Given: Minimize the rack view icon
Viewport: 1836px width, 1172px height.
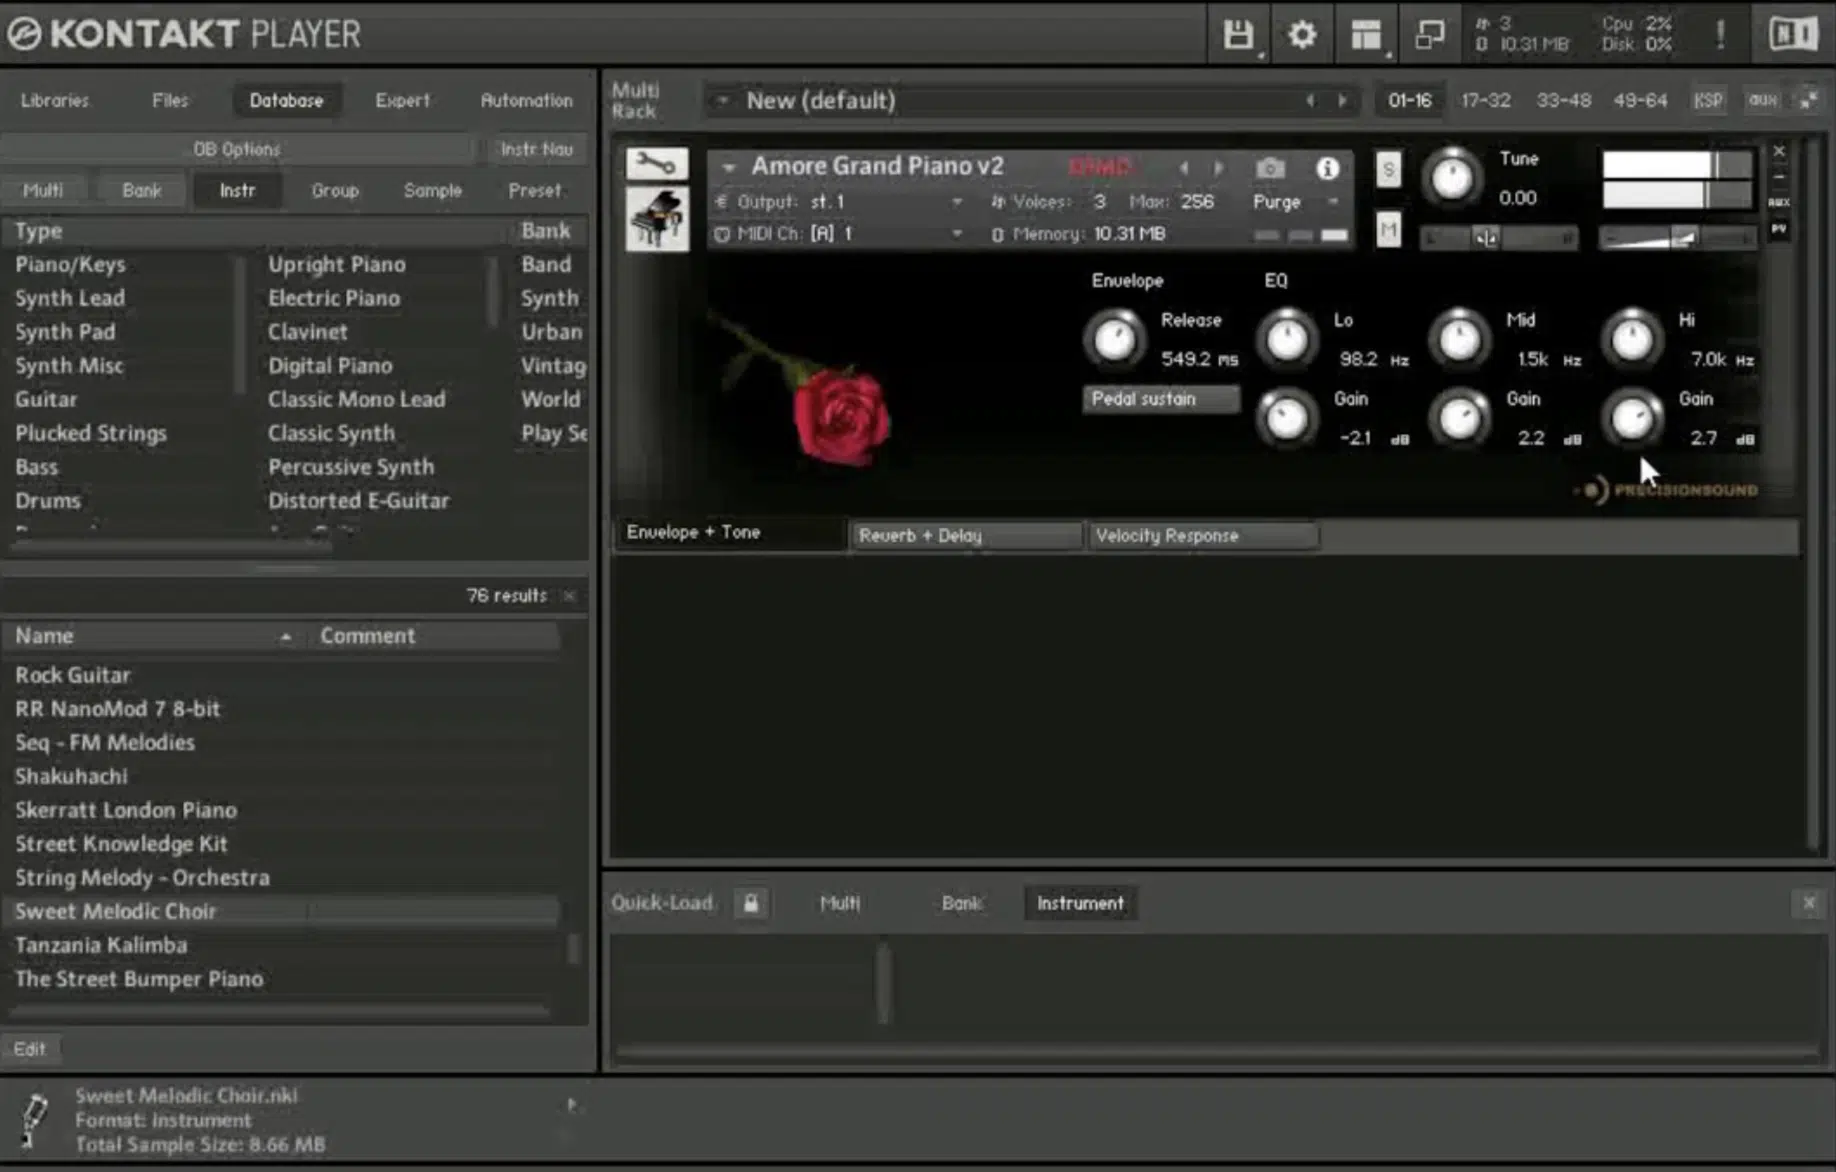Looking at the screenshot, I should [1809, 100].
